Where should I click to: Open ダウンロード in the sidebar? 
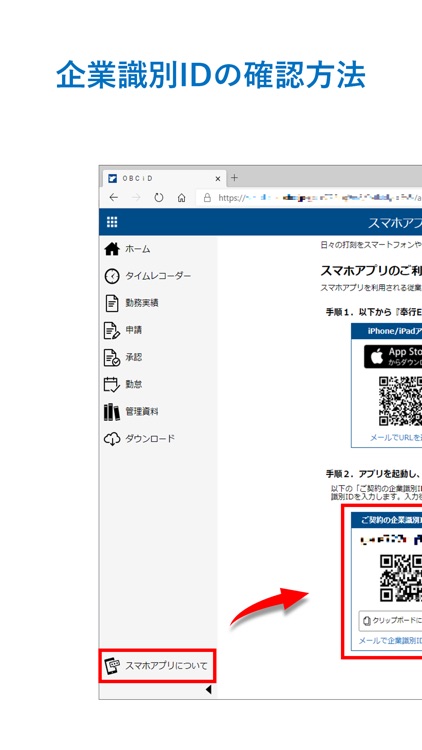(x=150, y=439)
